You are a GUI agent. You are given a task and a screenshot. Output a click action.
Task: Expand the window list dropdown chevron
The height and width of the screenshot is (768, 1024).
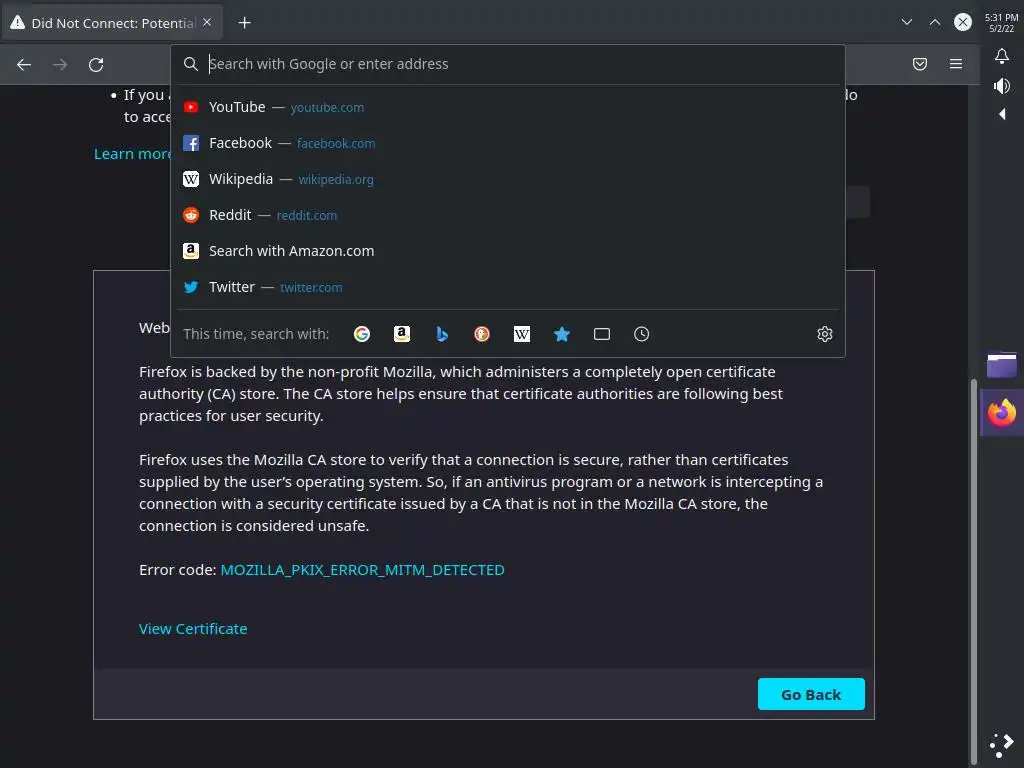[x=906, y=22]
